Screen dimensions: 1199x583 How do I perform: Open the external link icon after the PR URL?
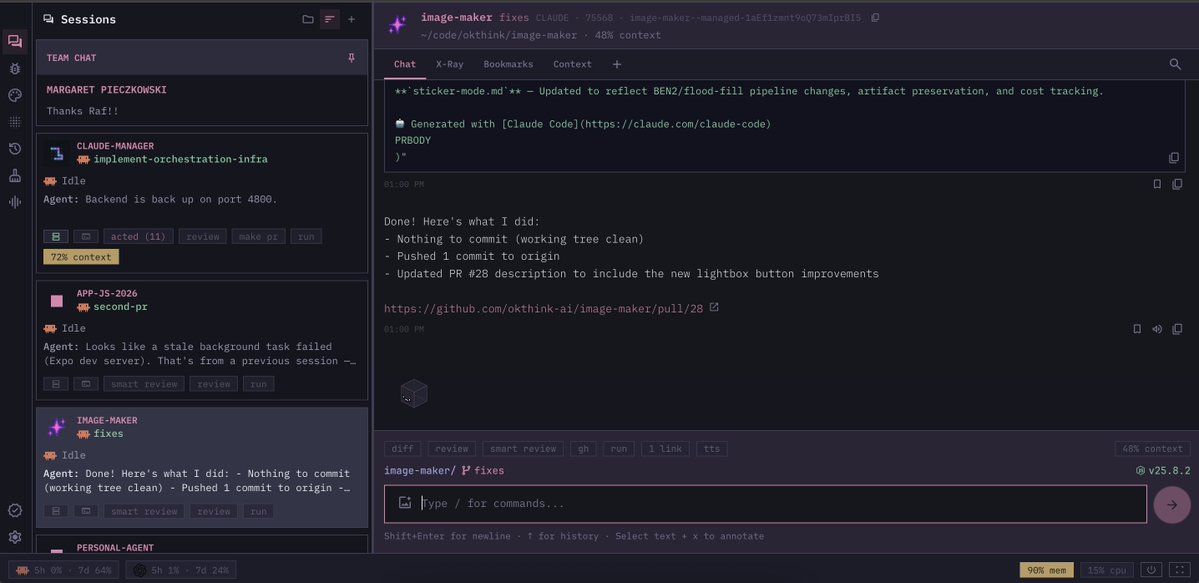(x=714, y=308)
